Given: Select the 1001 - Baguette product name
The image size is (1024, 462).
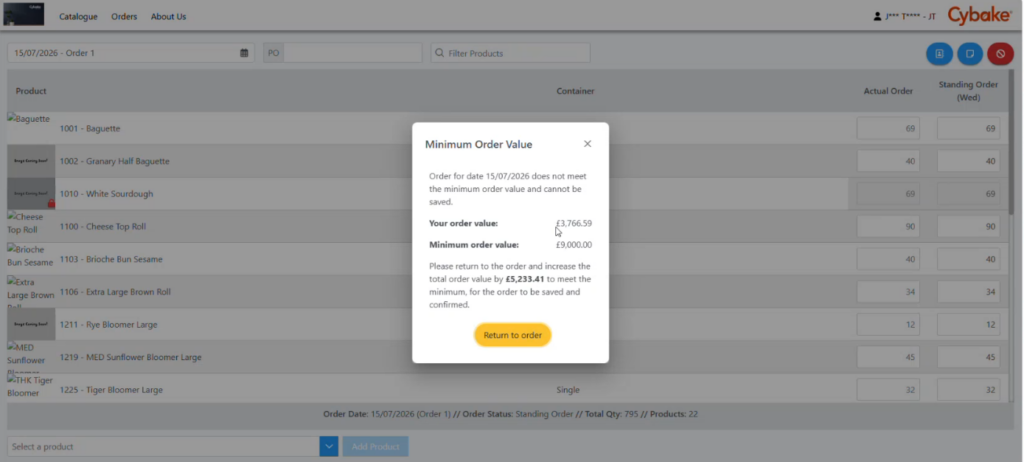Looking at the screenshot, I should pyautogui.click(x=90, y=129).
